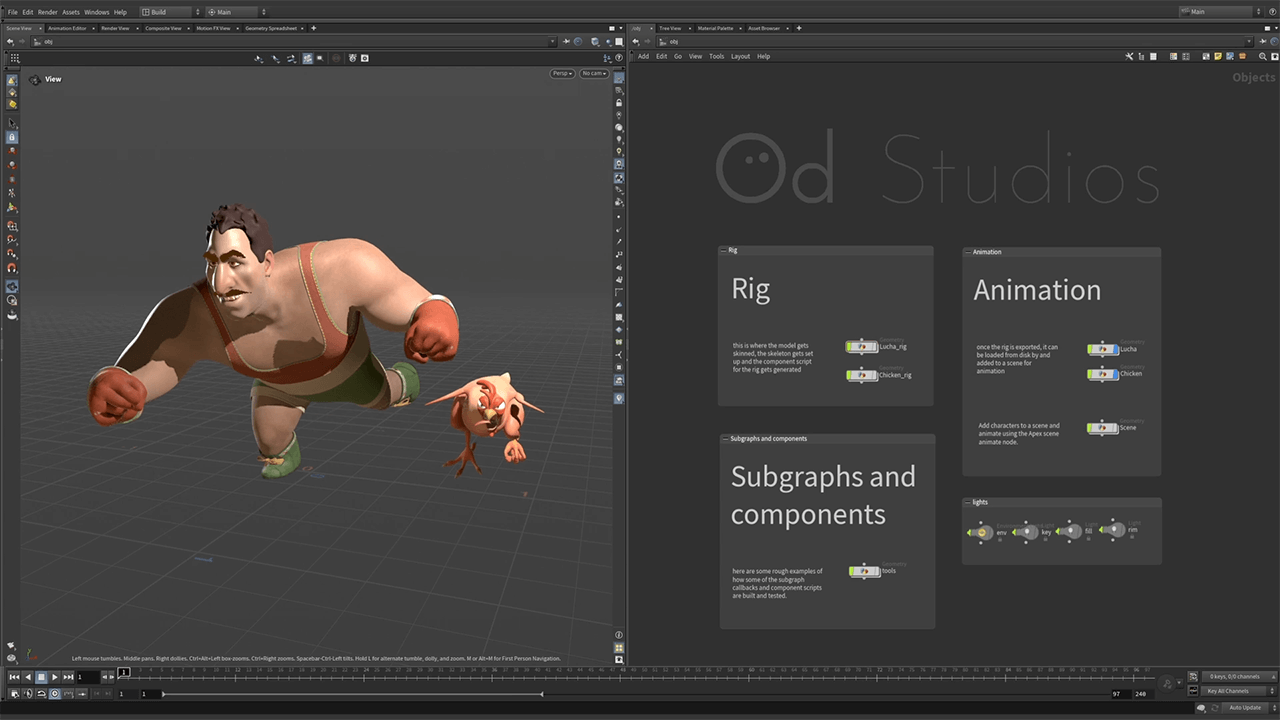The height and width of the screenshot is (720, 1280).
Task: Open the Persp viewport dropdown
Action: [563, 73]
